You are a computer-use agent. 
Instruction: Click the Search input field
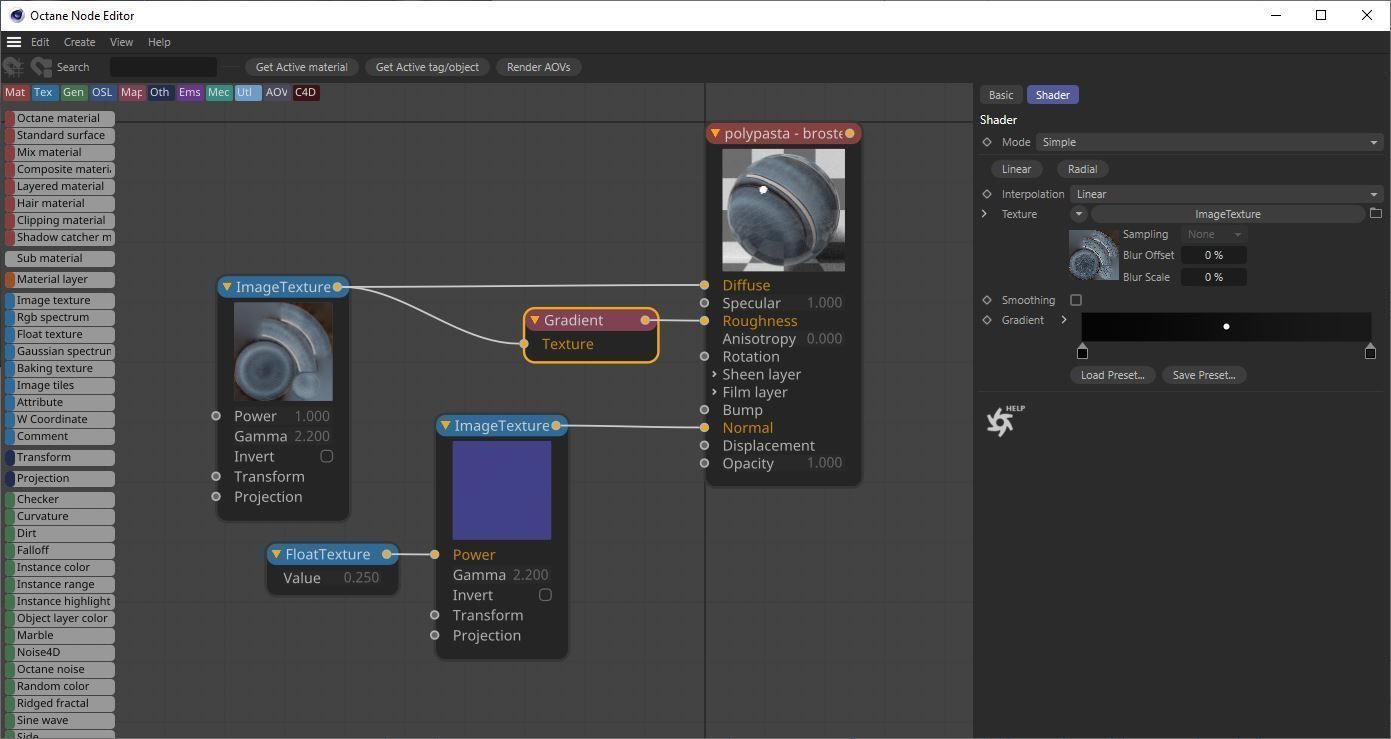[163, 67]
